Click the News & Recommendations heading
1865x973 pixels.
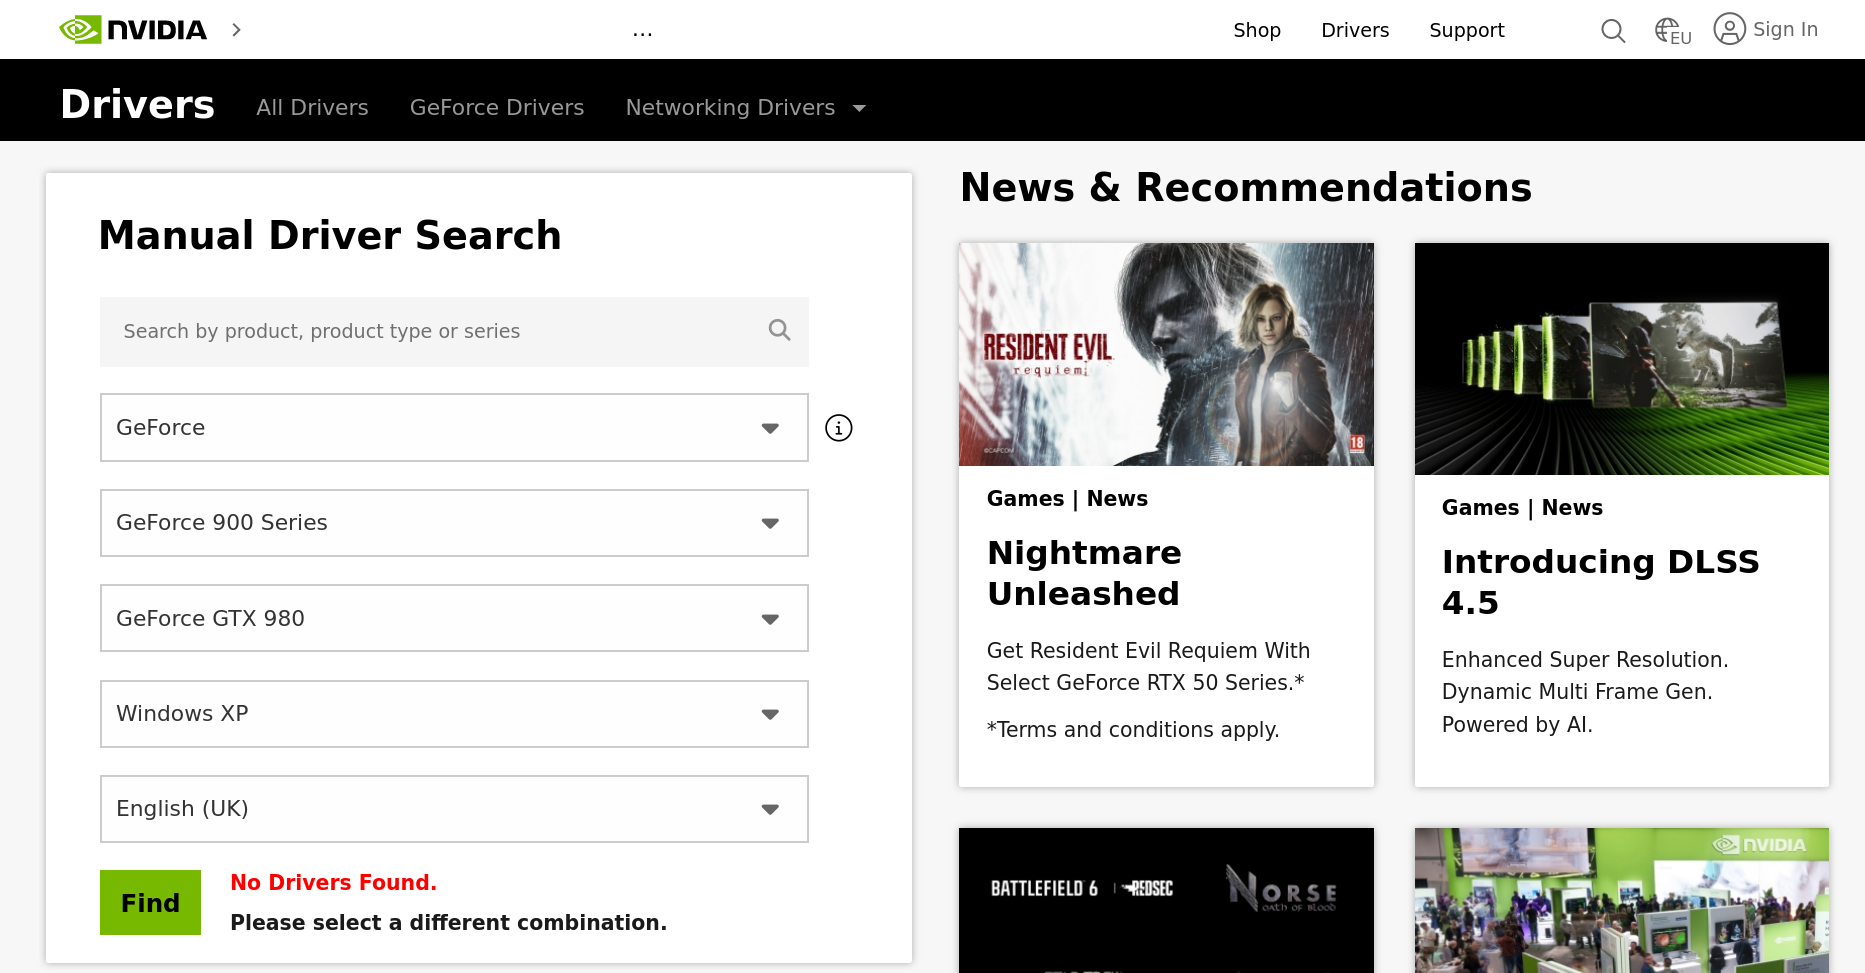[x=1246, y=187]
